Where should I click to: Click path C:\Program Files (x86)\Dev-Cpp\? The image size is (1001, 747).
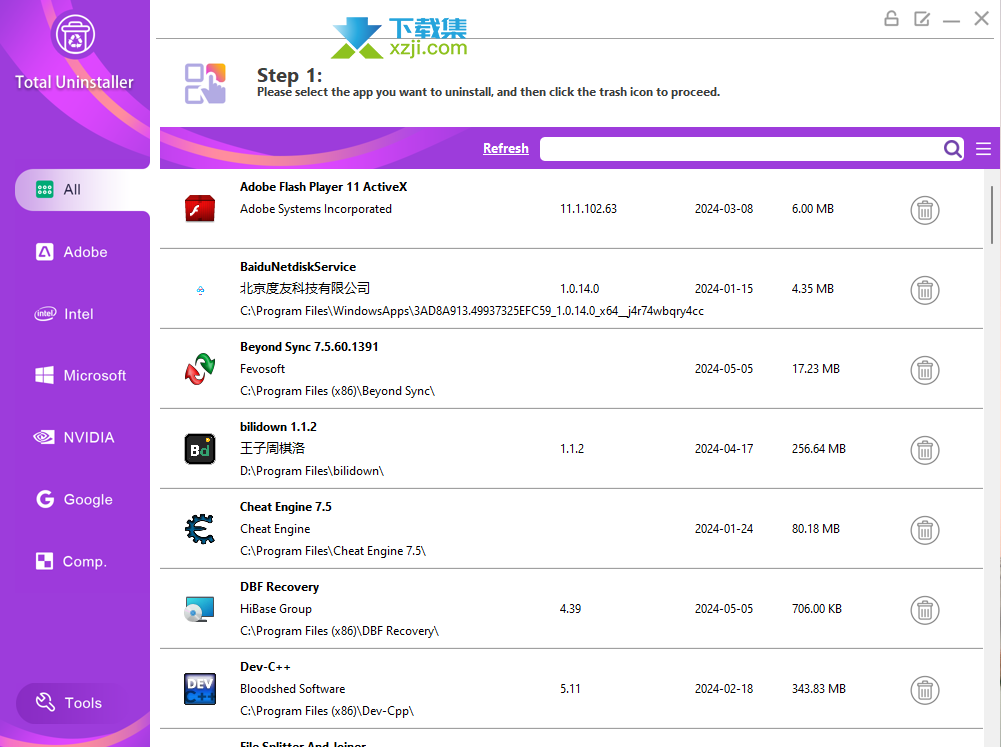(x=327, y=711)
